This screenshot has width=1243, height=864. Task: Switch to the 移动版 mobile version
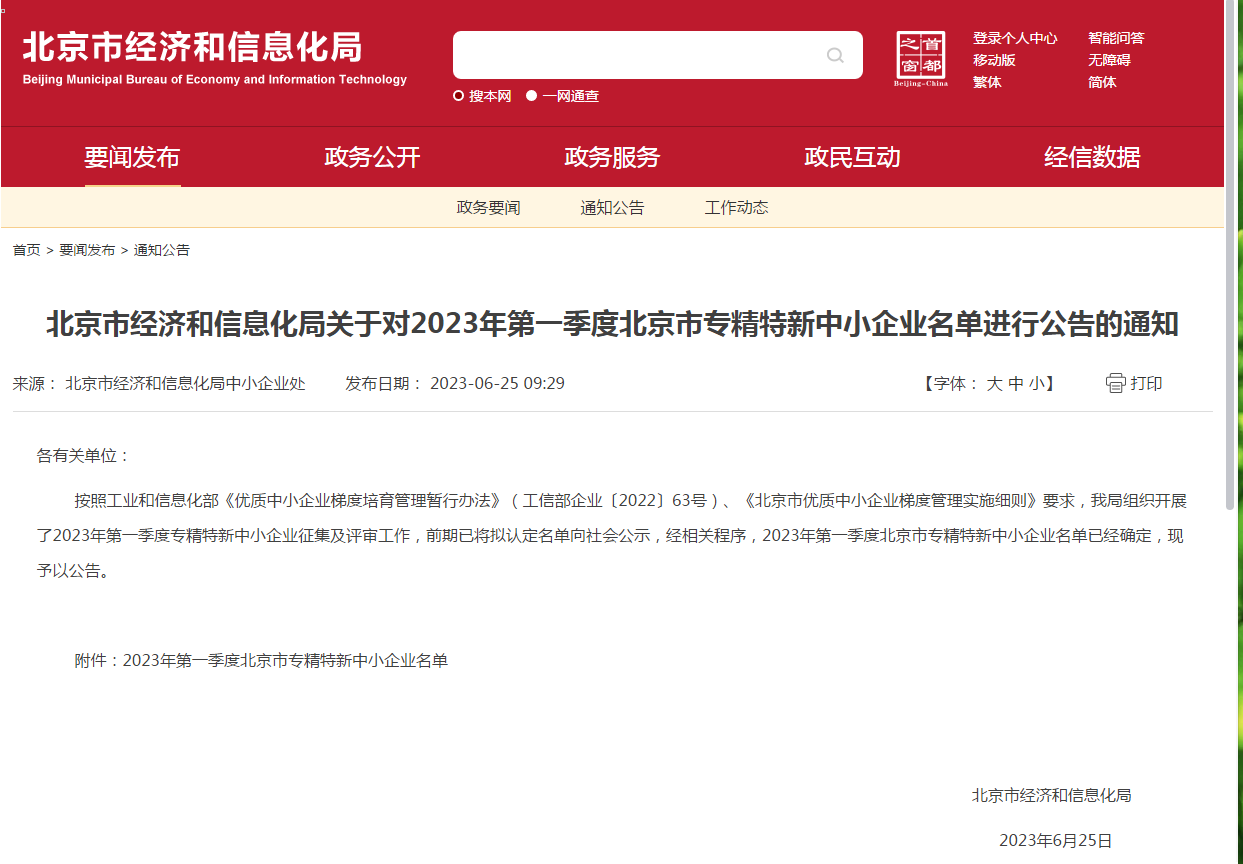click(994, 60)
